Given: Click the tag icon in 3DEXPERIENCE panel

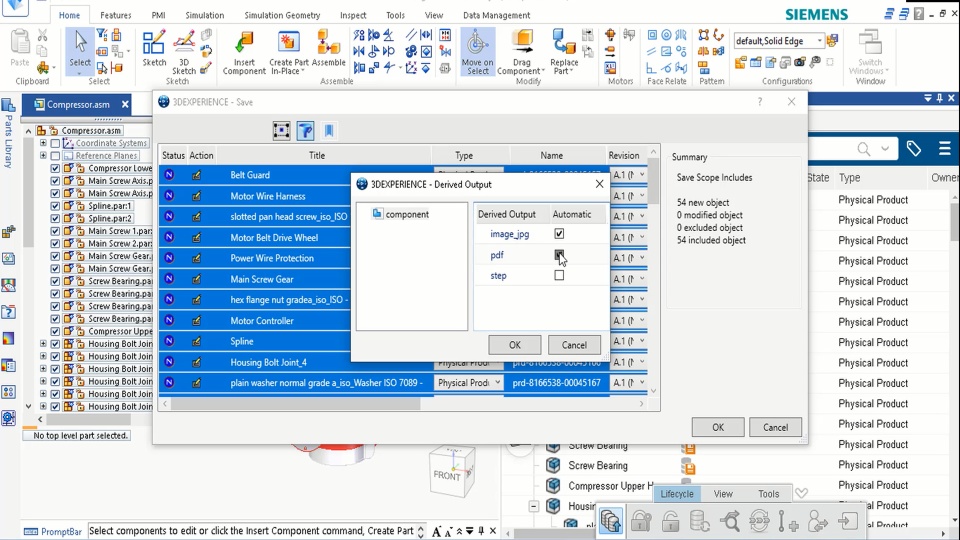Looking at the screenshot, I should pos(913,149).
